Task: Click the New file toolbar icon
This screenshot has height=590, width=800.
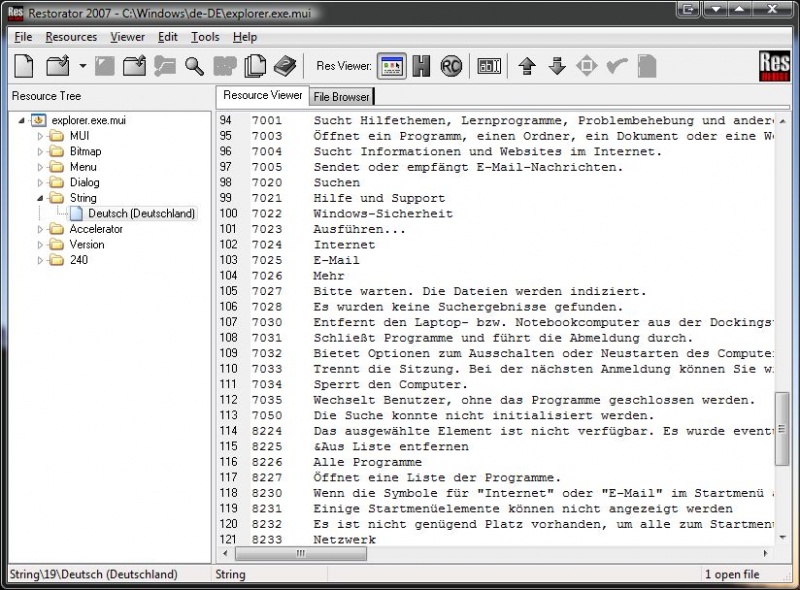Action: click(24, 66)
